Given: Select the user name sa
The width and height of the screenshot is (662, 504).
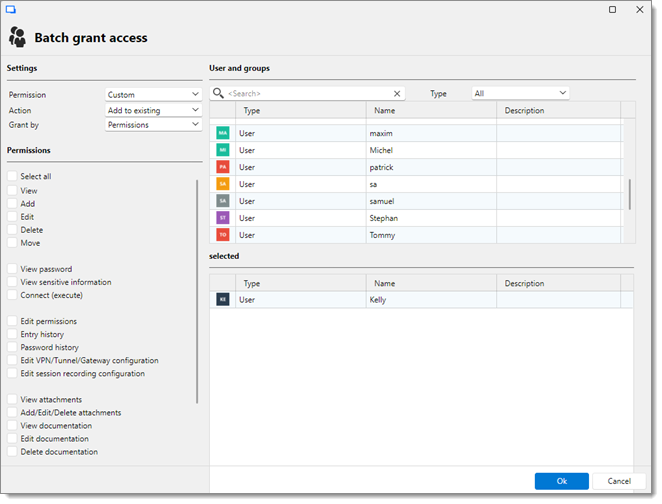Looking at the screenshot, I should [x=373, y=184].
